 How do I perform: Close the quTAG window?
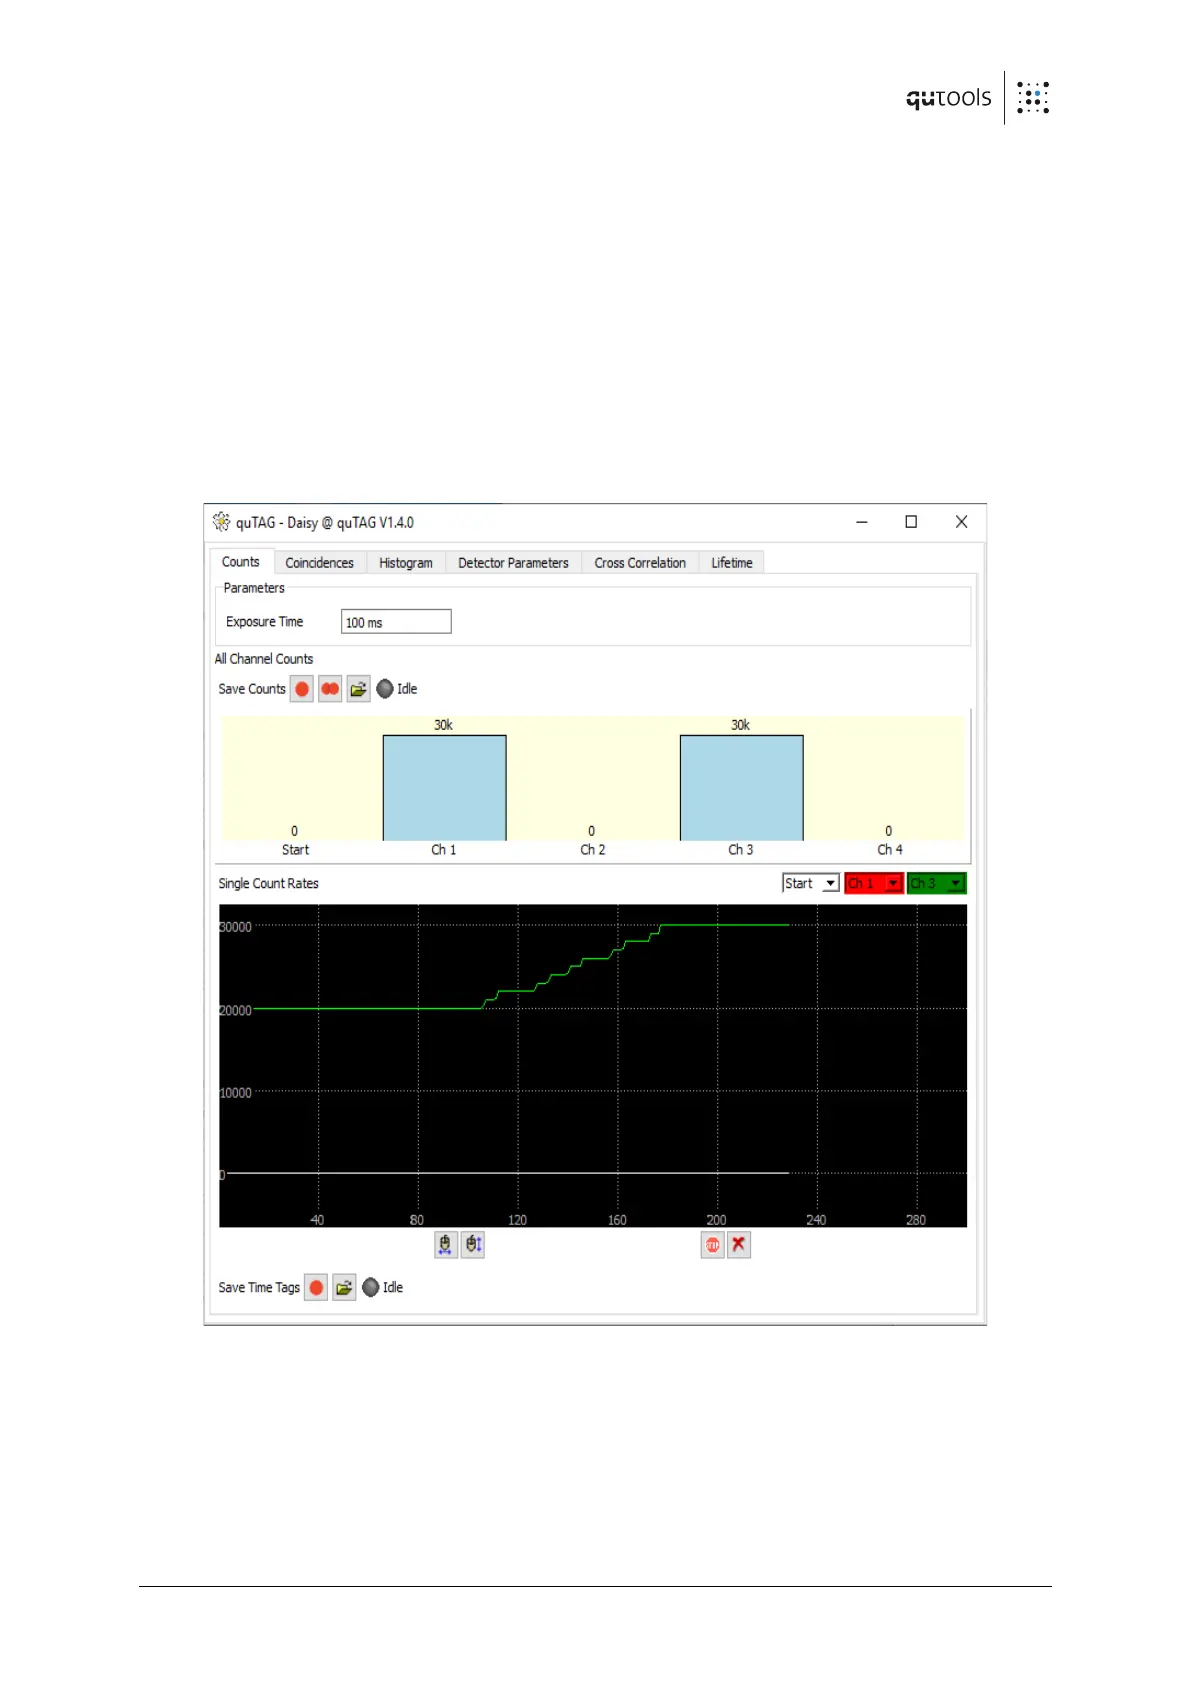click(x=961, y=522)
